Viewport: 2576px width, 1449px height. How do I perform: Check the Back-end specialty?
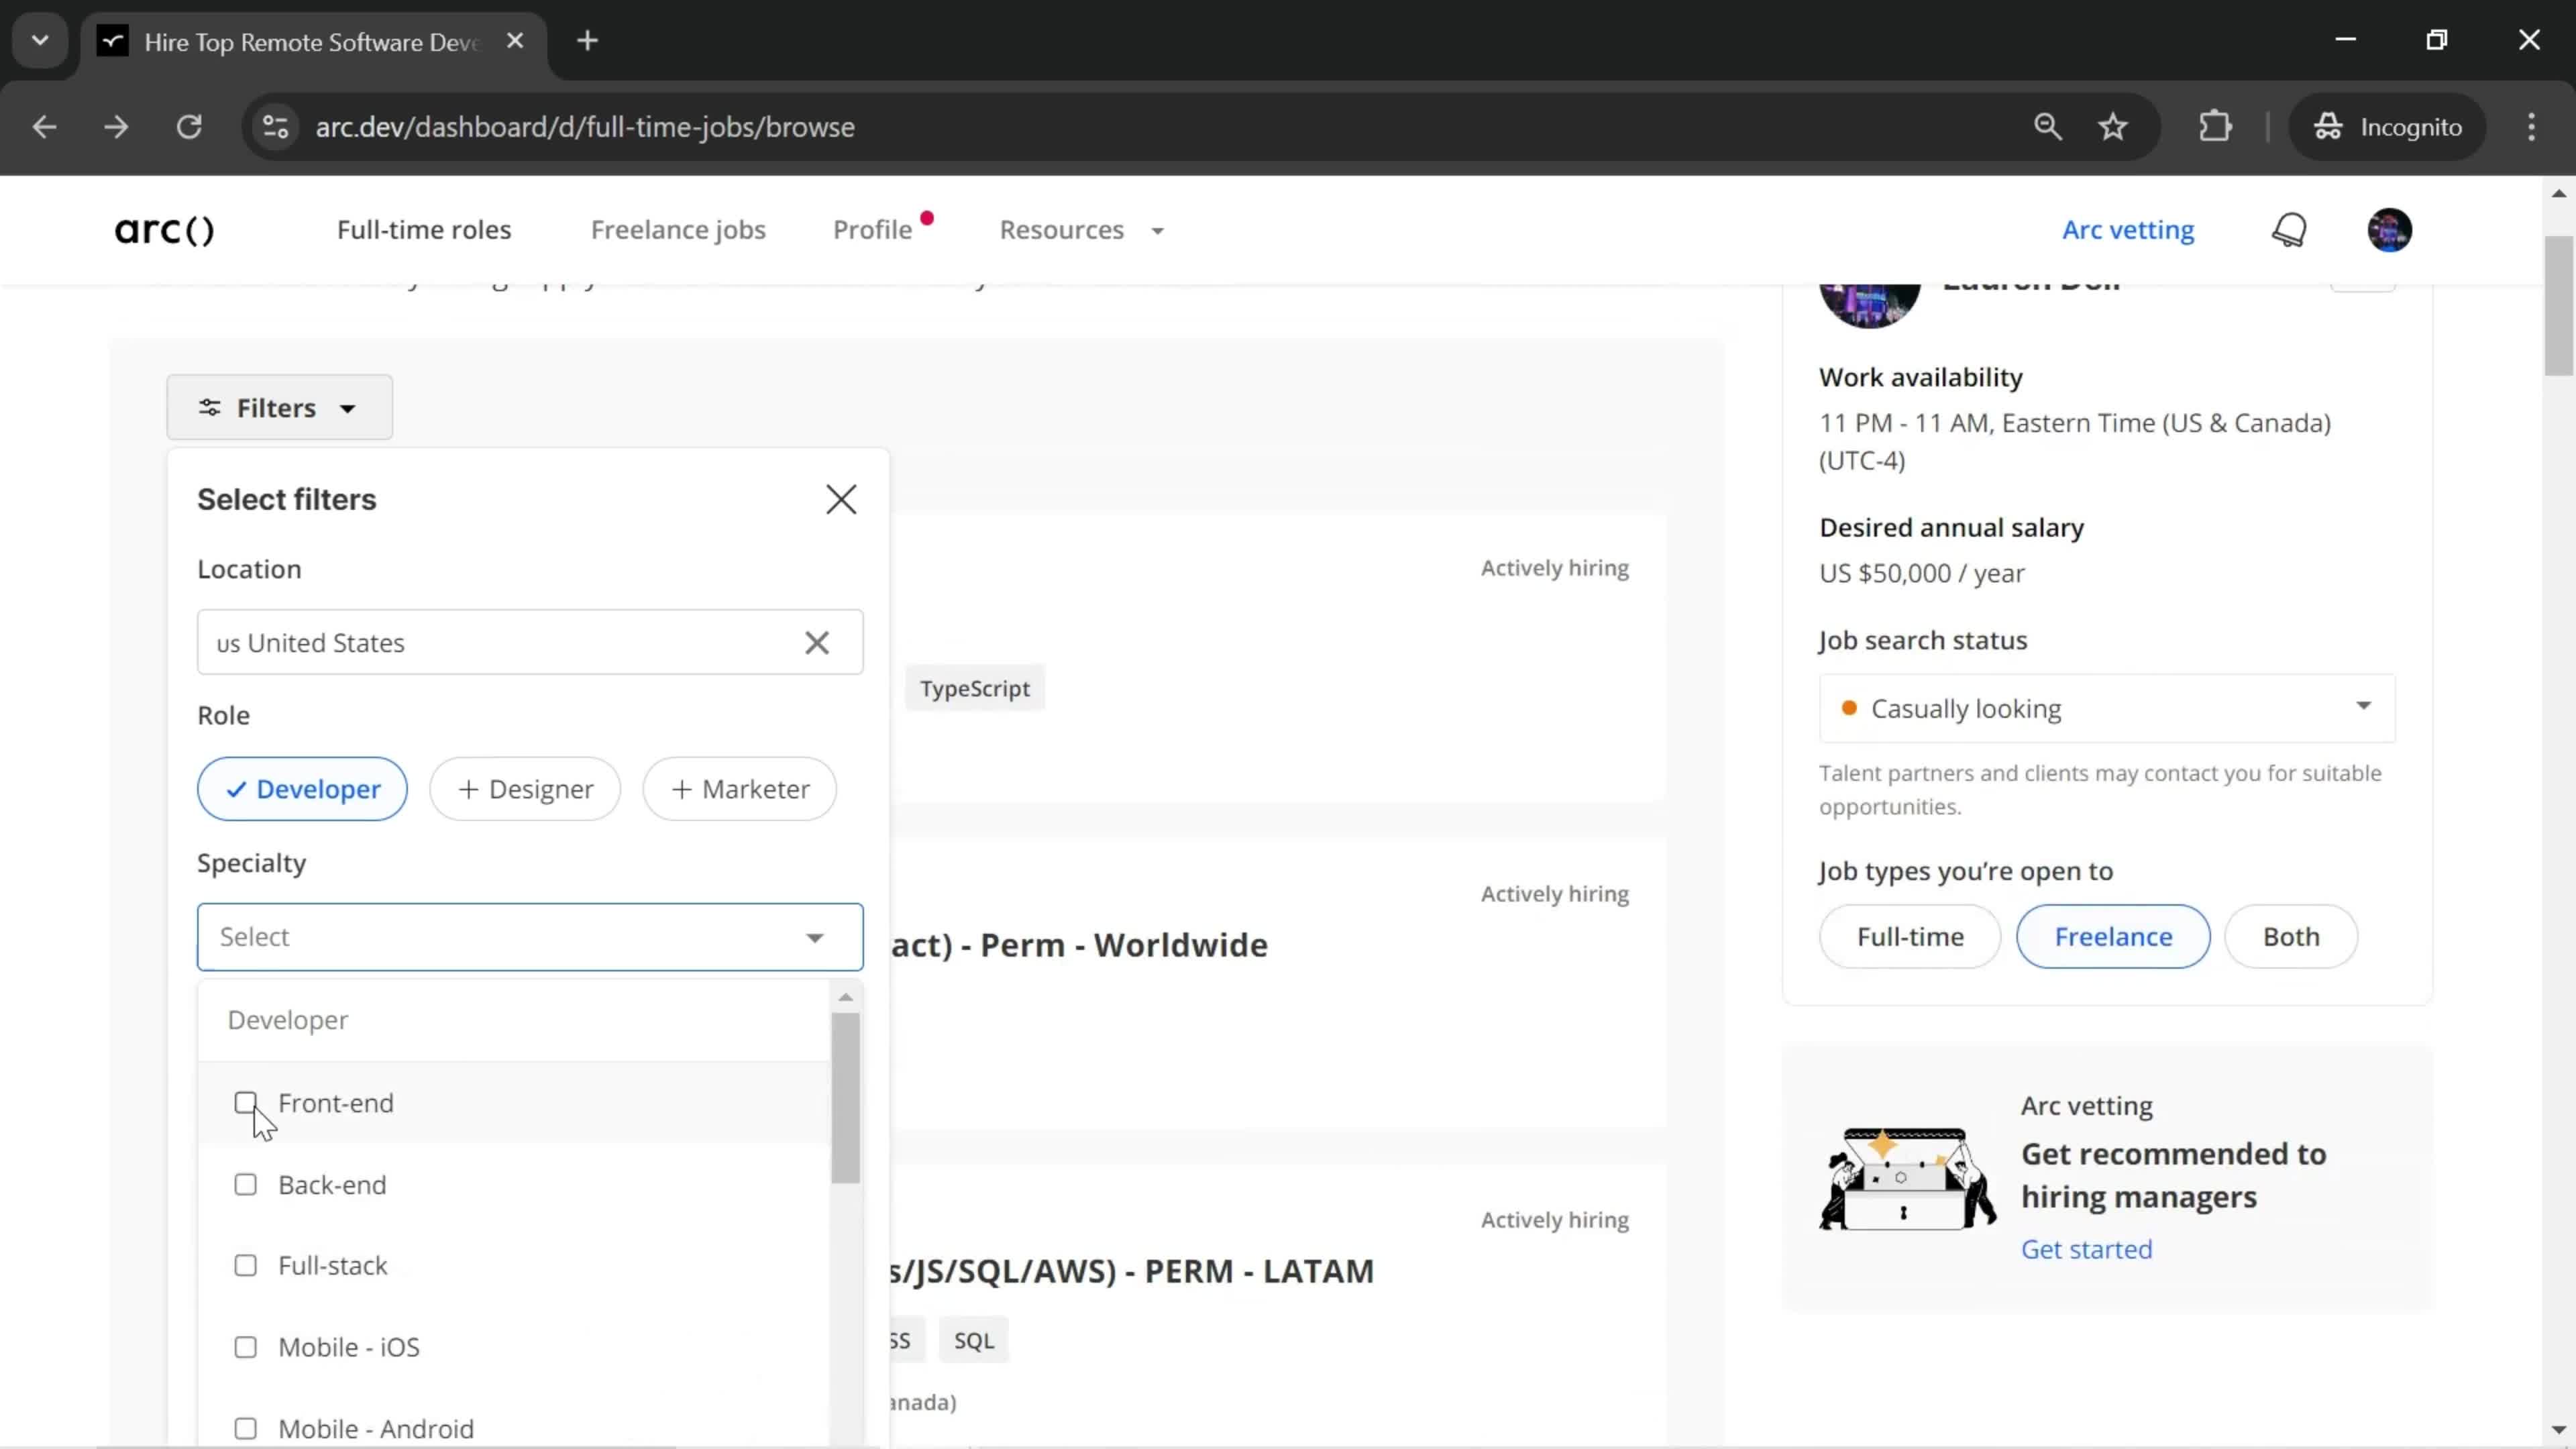click(x=245, y=1185)
